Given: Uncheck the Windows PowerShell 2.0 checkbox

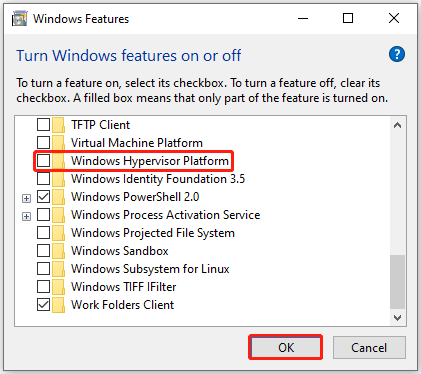Looking at the screenshot, I should pos(43,197).
